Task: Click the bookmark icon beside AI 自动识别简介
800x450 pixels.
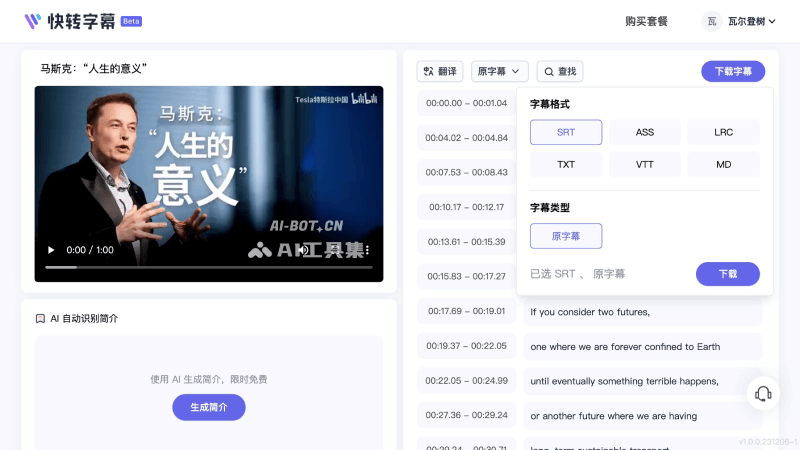Action: click(x=40, y=318)
